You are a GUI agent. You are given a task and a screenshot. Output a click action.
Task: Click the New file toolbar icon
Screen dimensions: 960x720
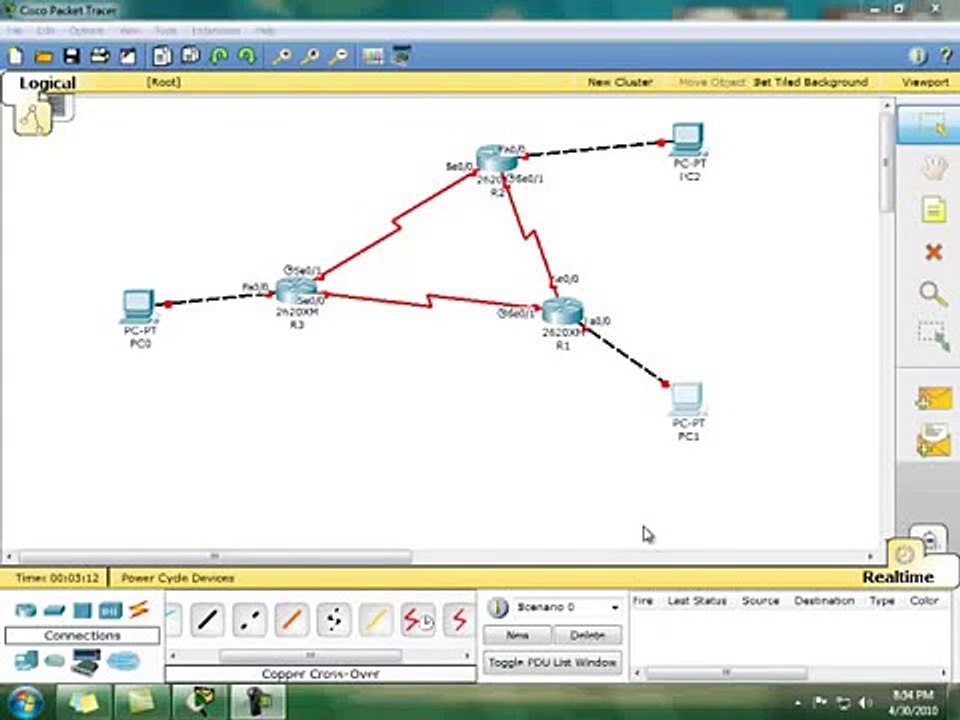pos(15,56)
